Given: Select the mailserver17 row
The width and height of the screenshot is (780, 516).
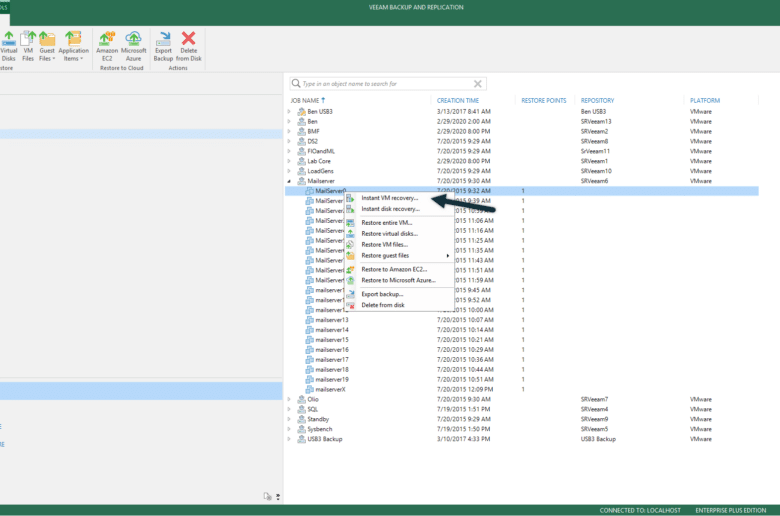Looking at the screenshot, I should coord(521,360).
